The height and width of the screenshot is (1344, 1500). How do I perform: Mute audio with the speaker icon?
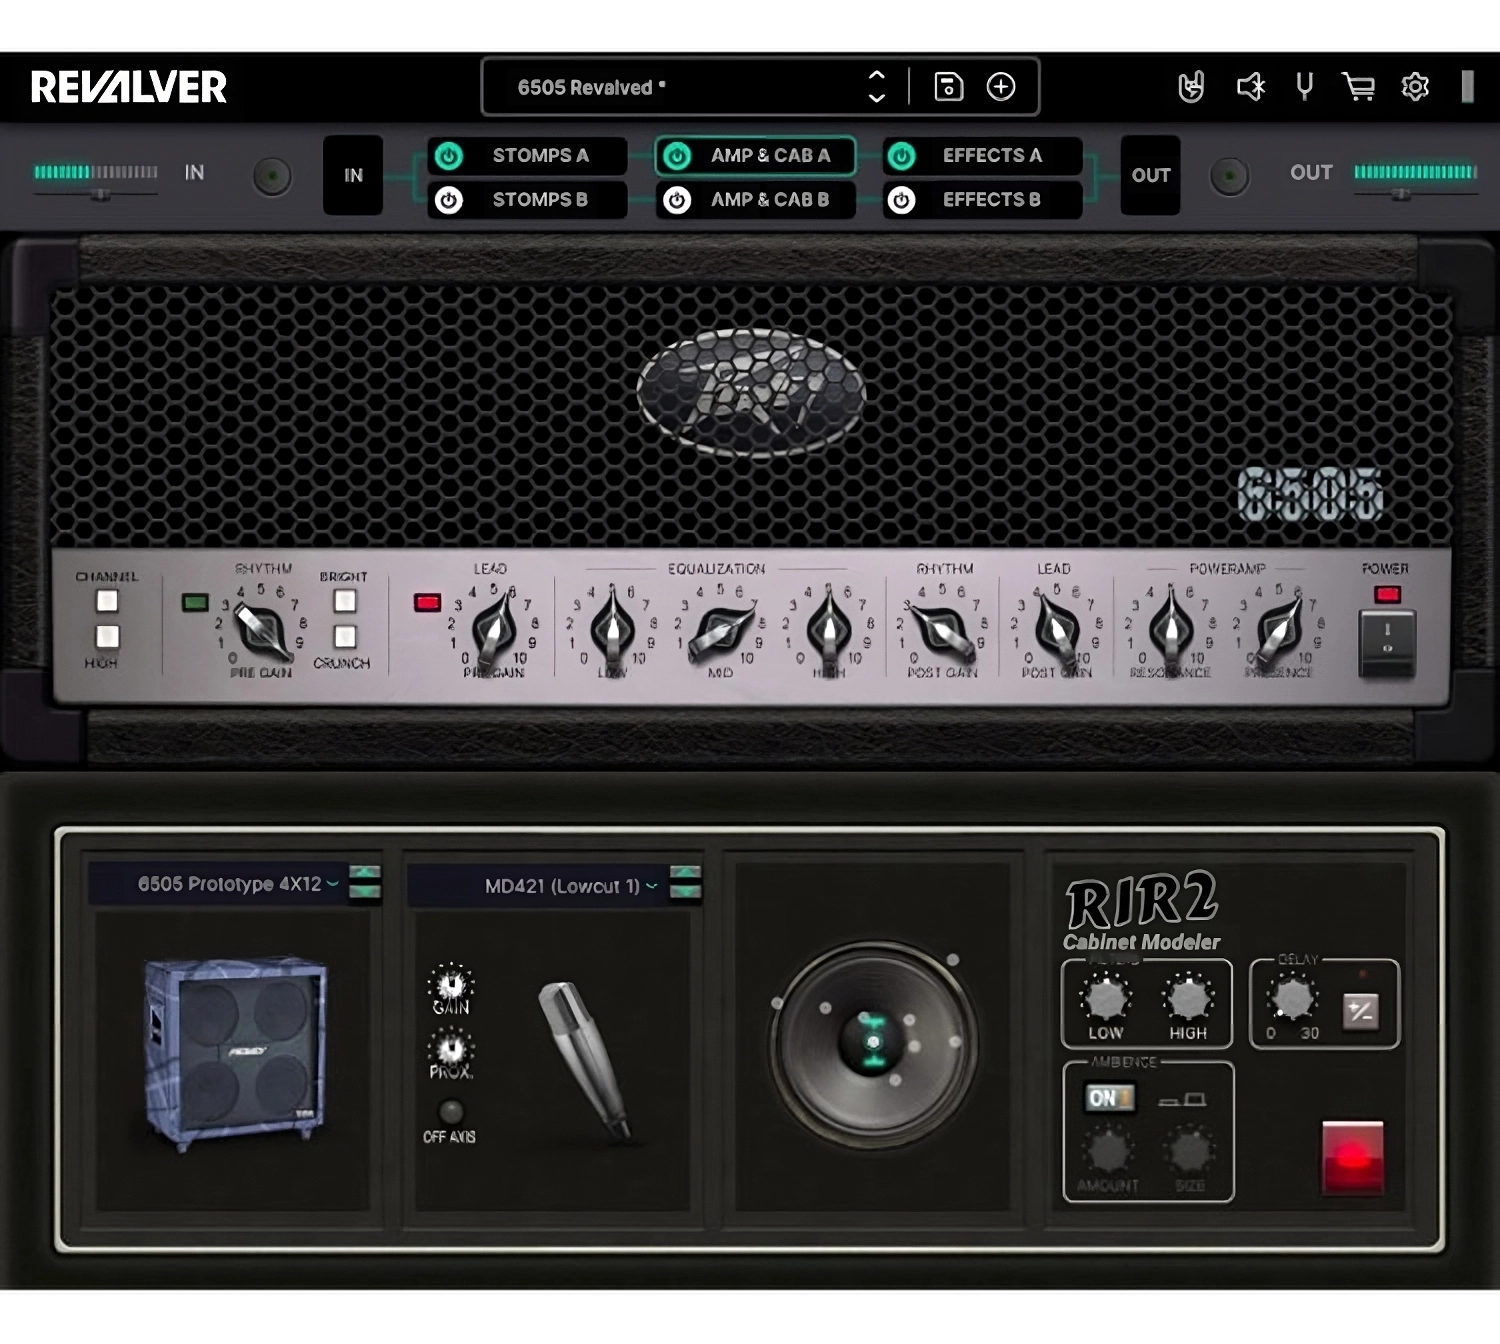pos(1250,87)
